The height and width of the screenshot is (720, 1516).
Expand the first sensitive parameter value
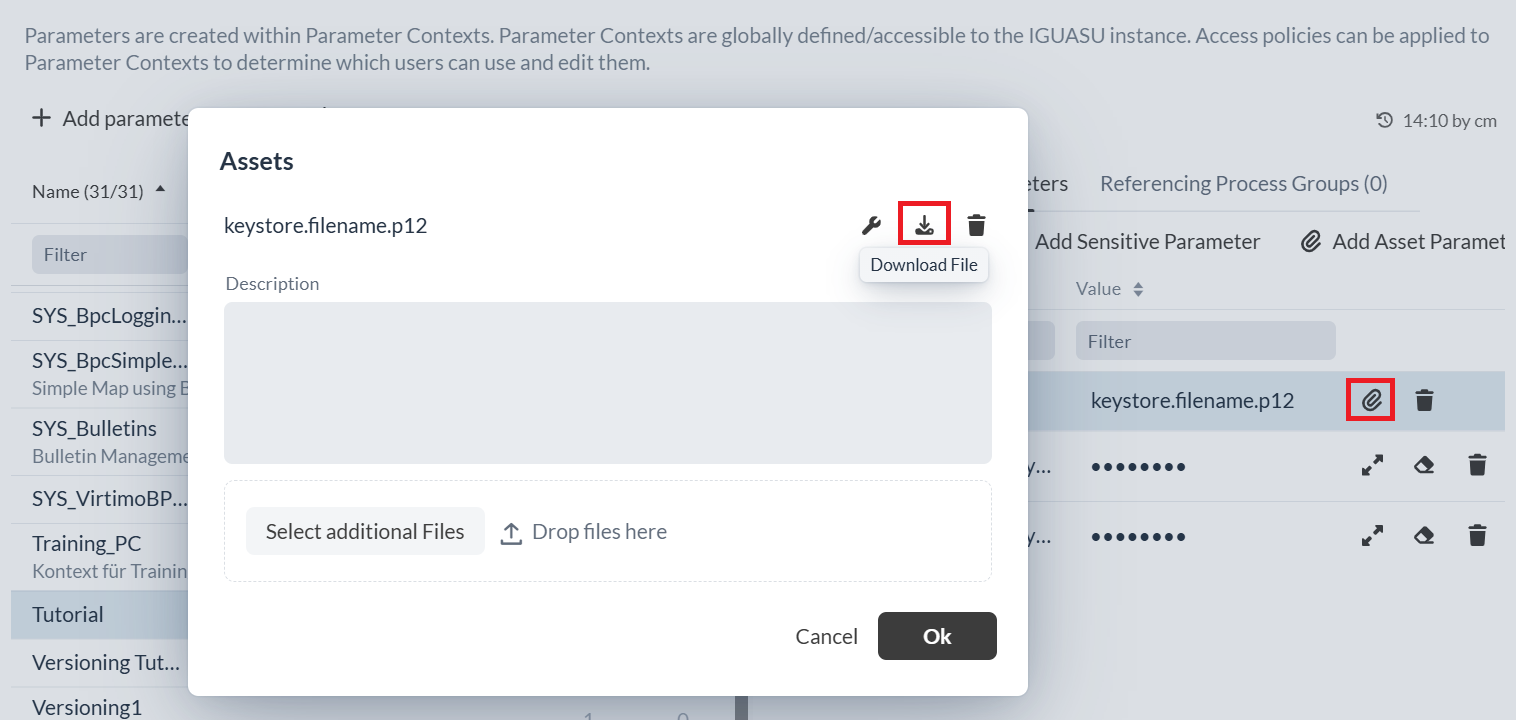(1373, 465)
